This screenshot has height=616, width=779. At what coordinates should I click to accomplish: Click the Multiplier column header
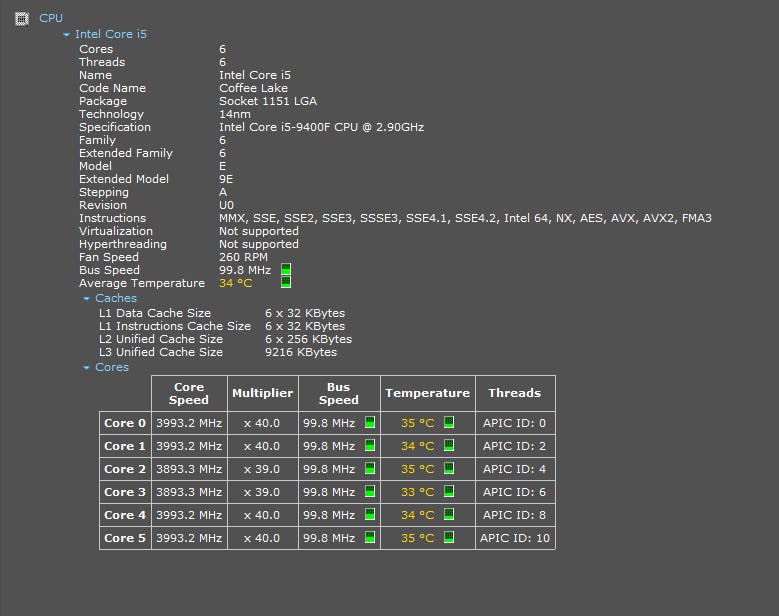(262, 393)
